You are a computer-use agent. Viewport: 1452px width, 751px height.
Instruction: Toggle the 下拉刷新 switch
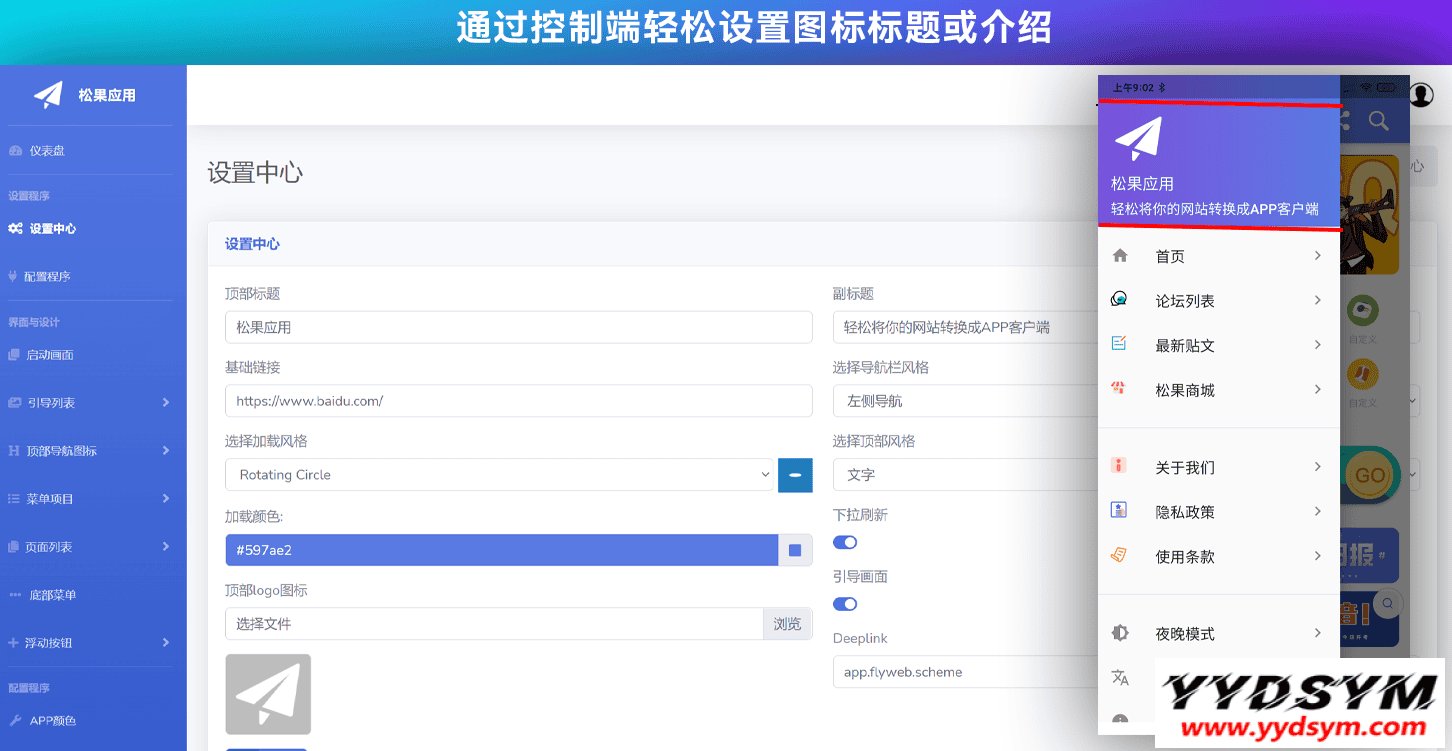click(845, 542)
